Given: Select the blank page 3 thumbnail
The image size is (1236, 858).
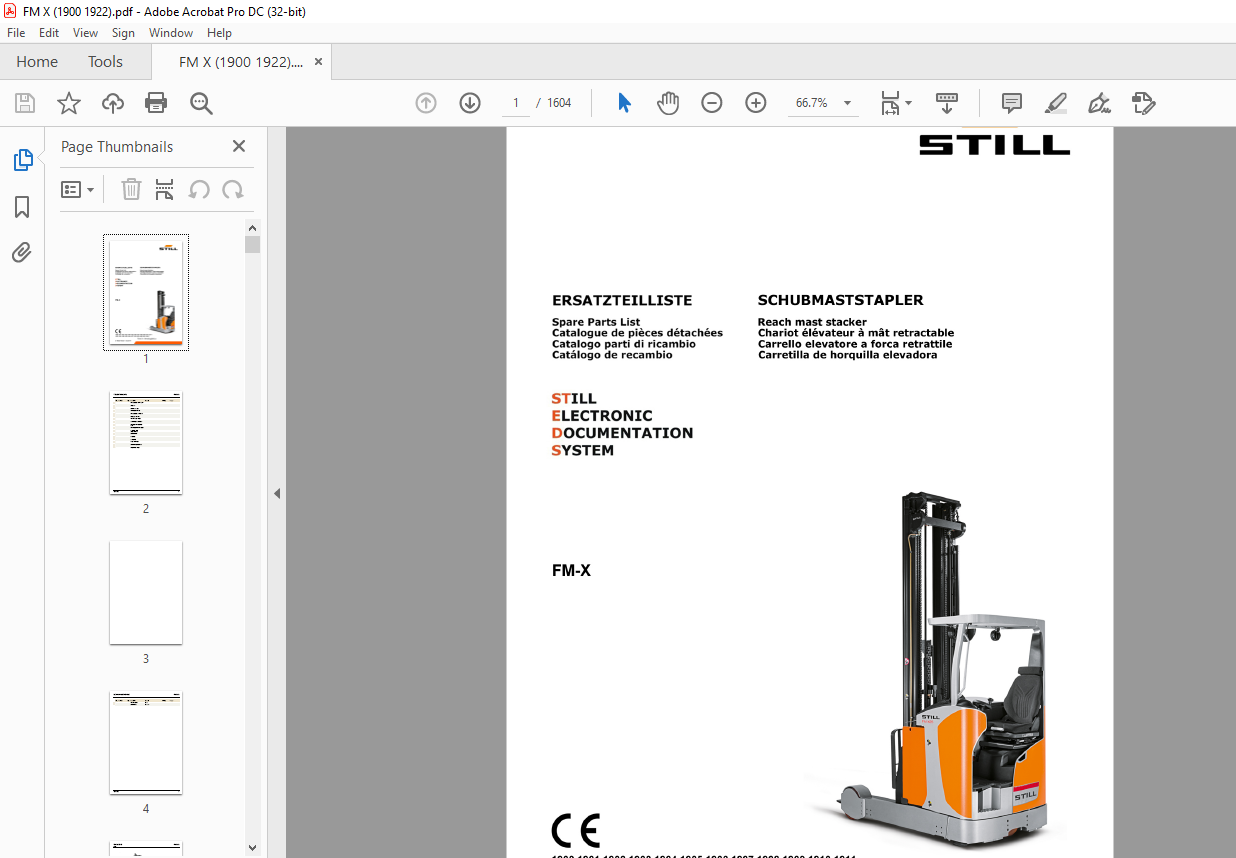Looking at the screenshot, I should [146, 593].
